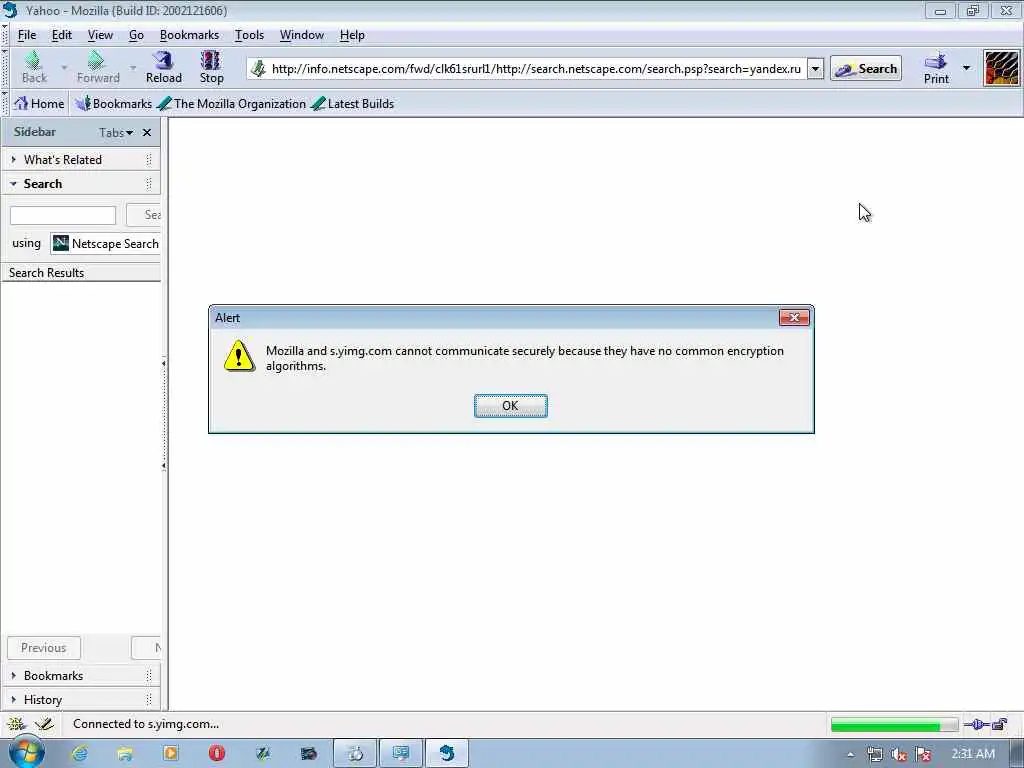Toggle the online/offline plug icon
This screenshot has height=768, width=1024.
pos(976,724)
